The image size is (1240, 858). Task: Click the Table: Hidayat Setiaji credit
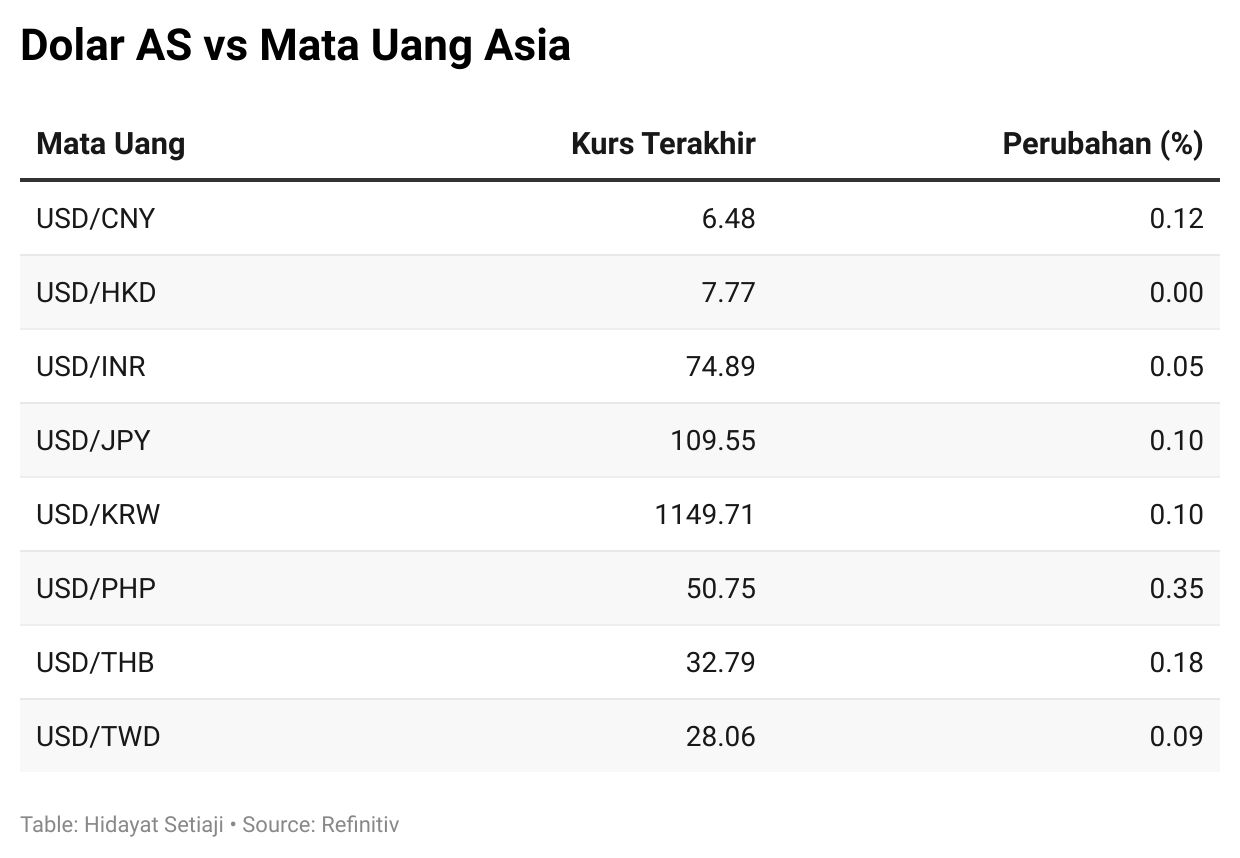point(122,825)
